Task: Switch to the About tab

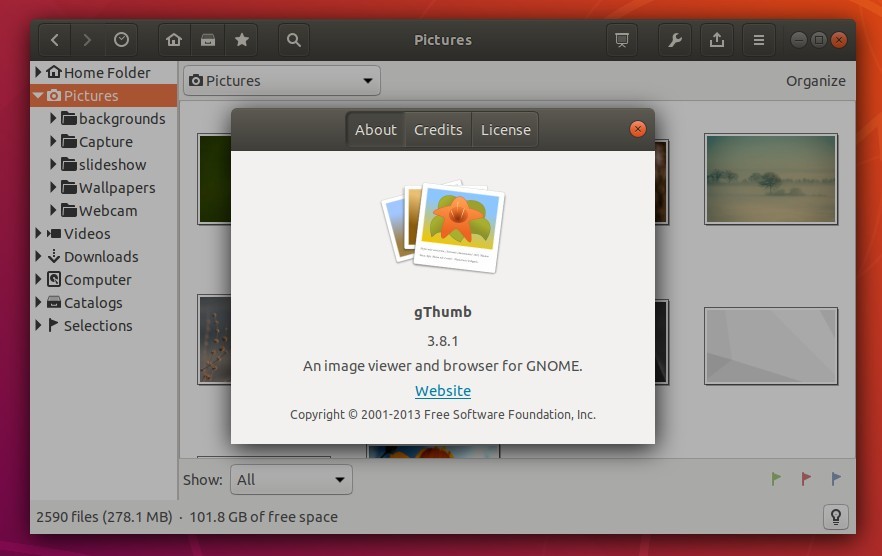Action: (x=376, y=130)
